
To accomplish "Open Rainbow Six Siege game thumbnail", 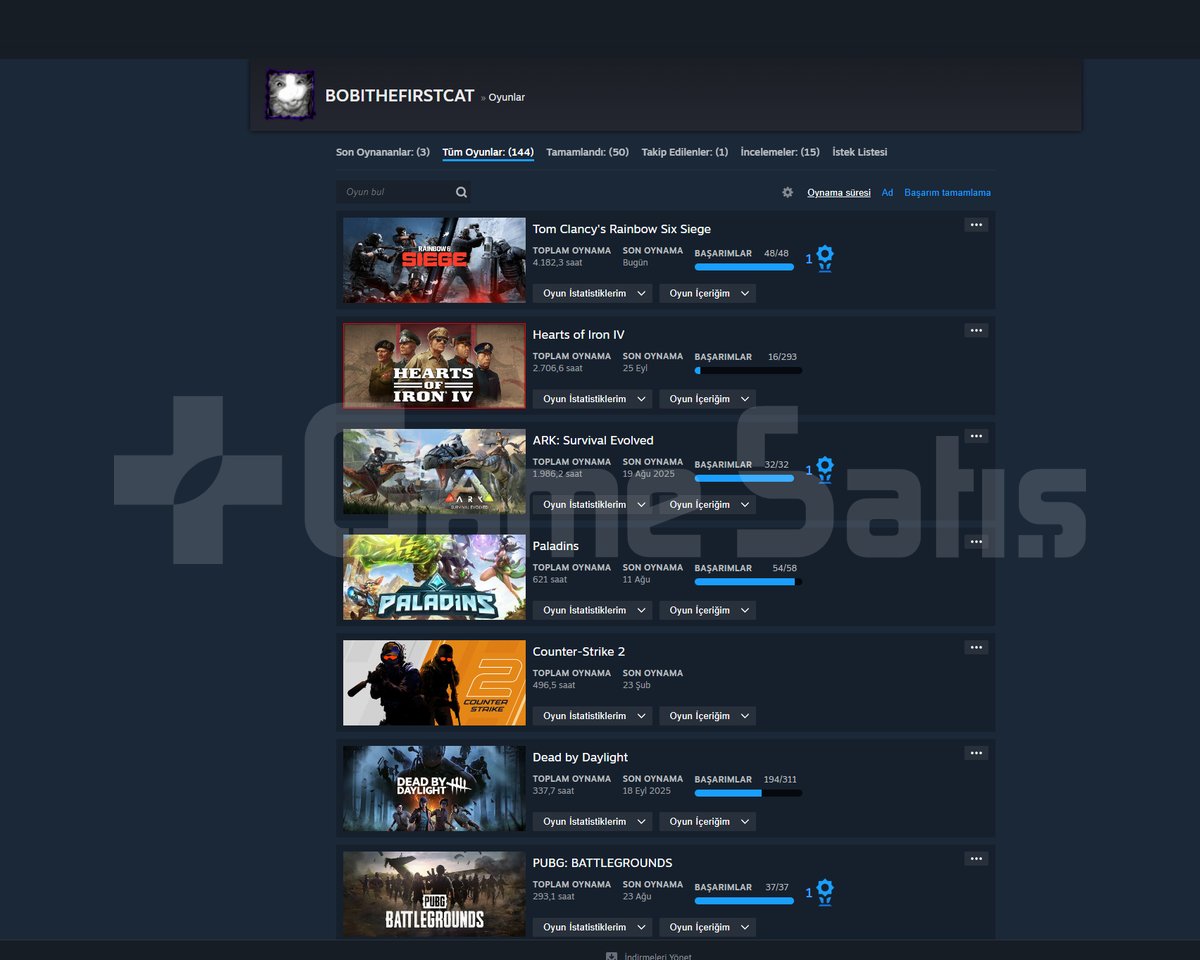I will [434, 260].
